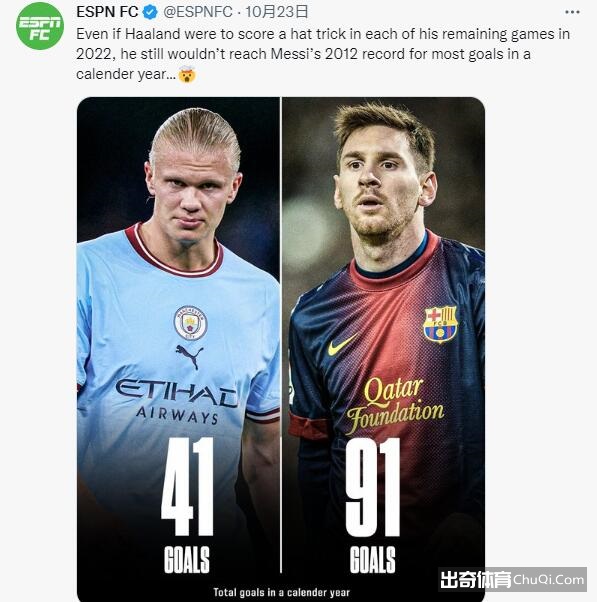The height and width of the screenshot is (602, 597).
Task: Click the Qatar Foundation sponsor text
Action: tap(395, 405)
